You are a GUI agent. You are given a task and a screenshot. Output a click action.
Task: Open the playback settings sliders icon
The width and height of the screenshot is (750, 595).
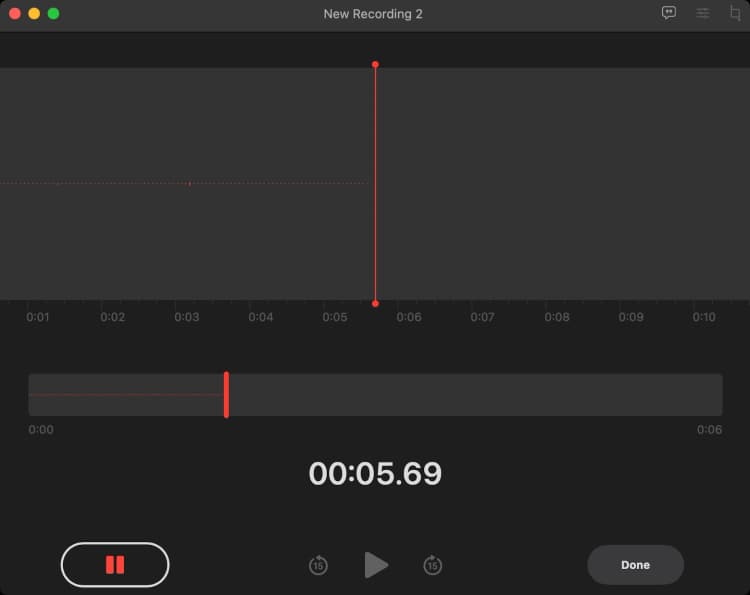coord(702,13)
